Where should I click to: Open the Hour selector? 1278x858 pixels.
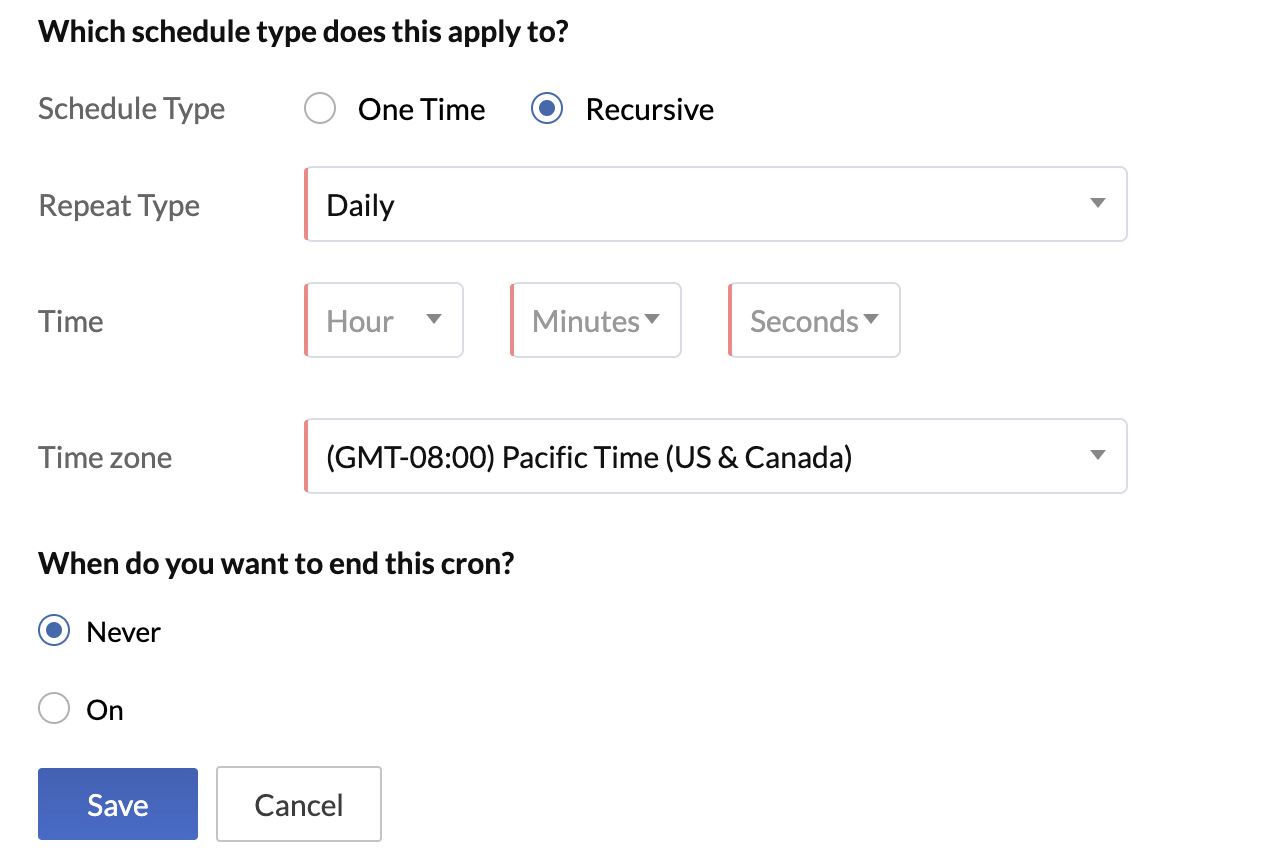383,320
